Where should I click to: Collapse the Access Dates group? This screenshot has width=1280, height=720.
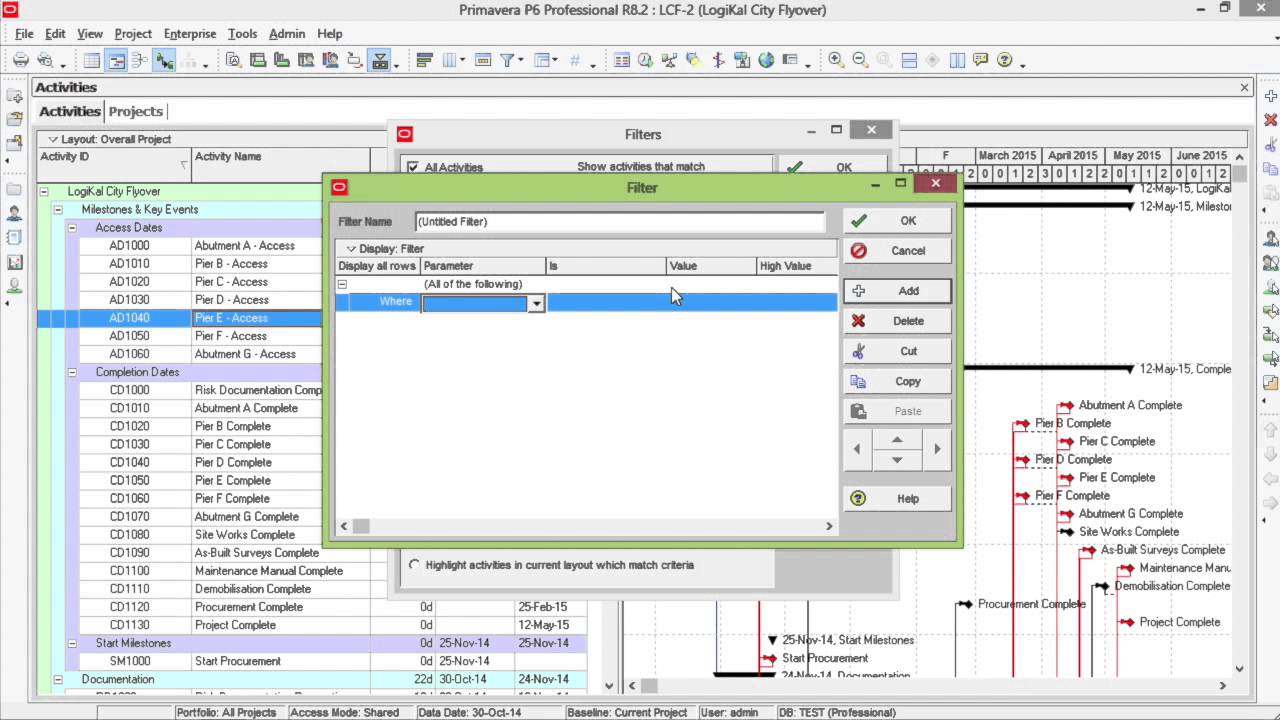71,227
